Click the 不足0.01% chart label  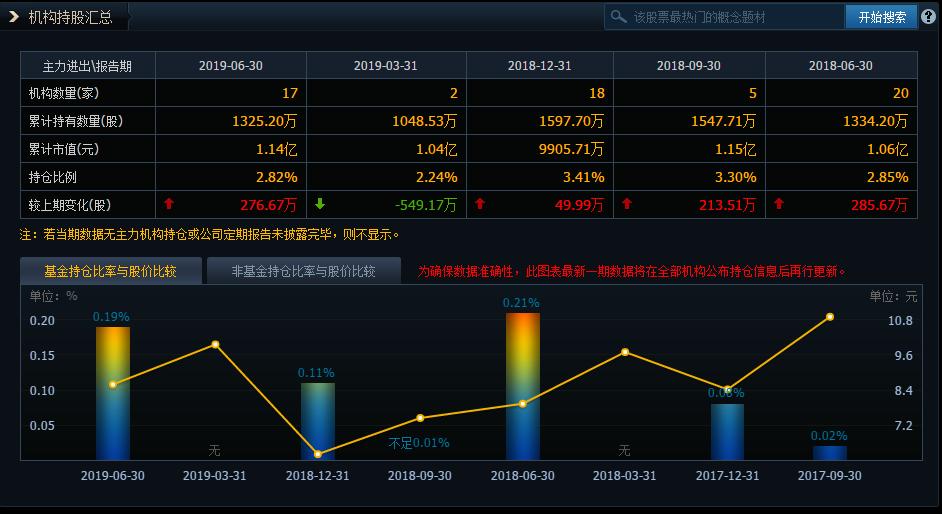(x=419, y=443)
